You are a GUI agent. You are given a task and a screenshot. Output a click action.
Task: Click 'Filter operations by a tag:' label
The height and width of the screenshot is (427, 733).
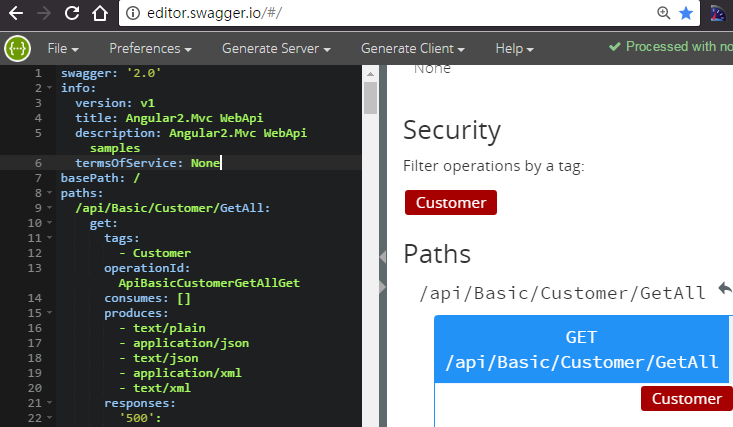[494, 166]
